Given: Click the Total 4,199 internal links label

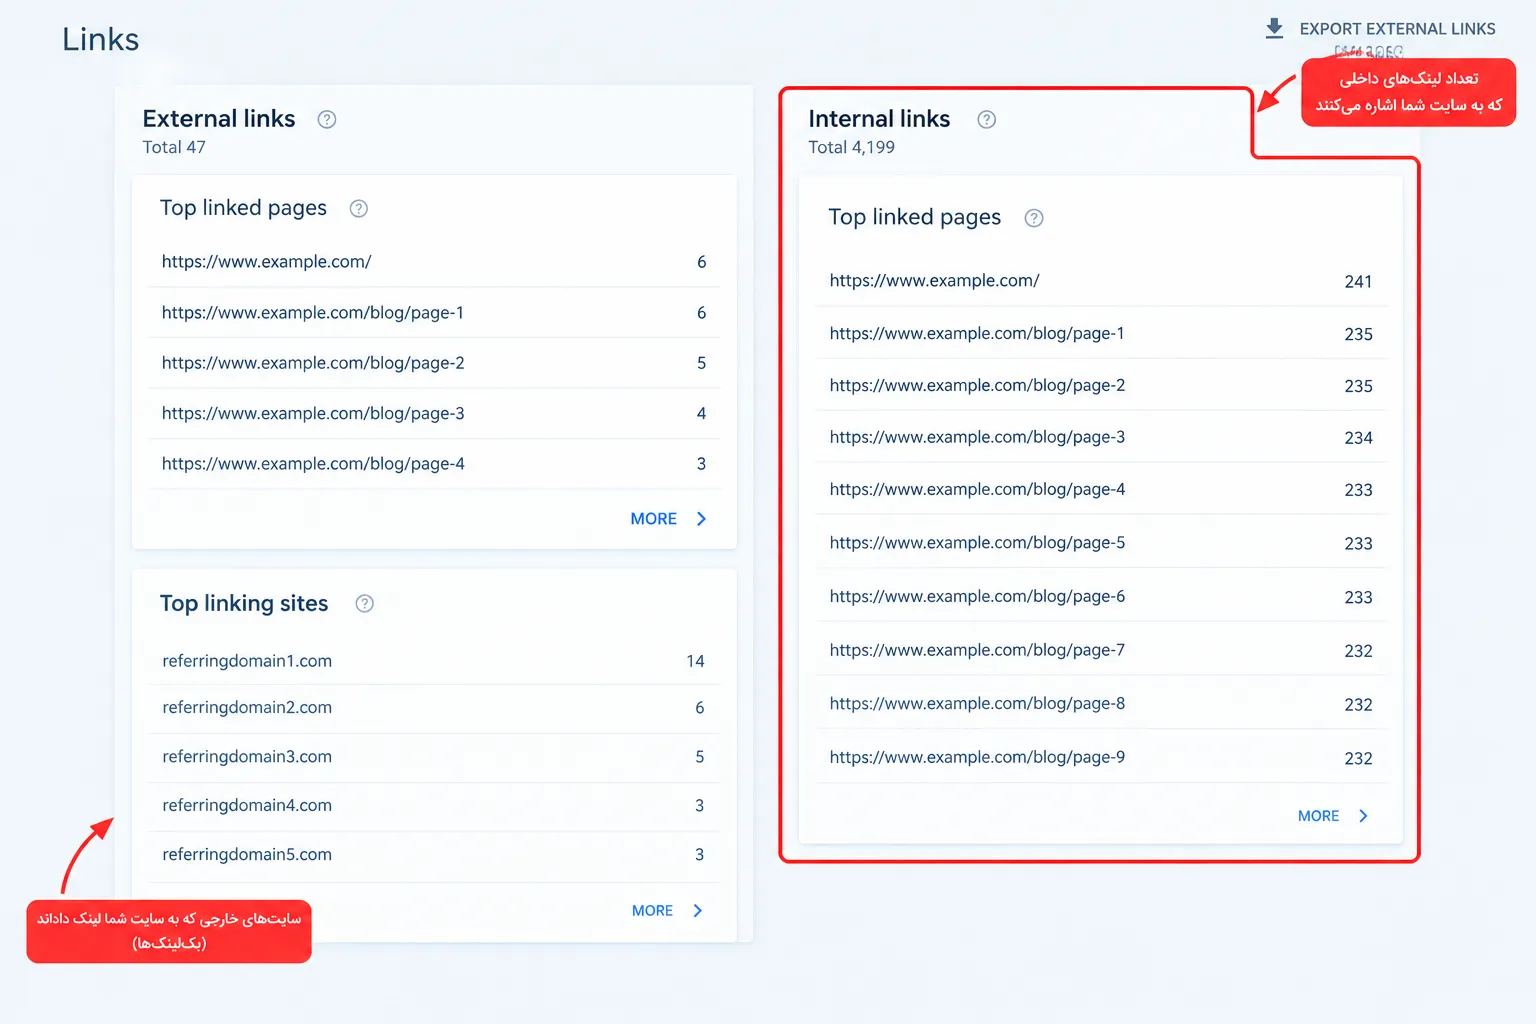Looking at the screenshot, I should [852, 147].
